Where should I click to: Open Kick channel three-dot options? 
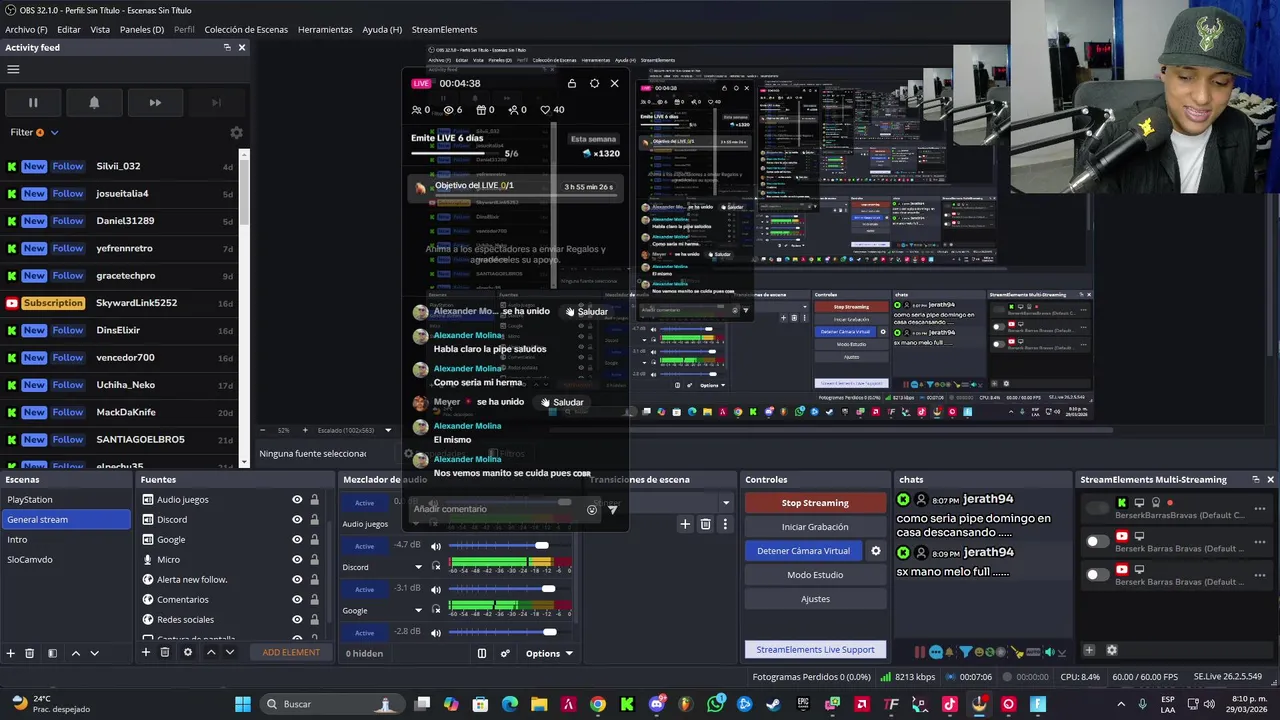click(1260, 508)
